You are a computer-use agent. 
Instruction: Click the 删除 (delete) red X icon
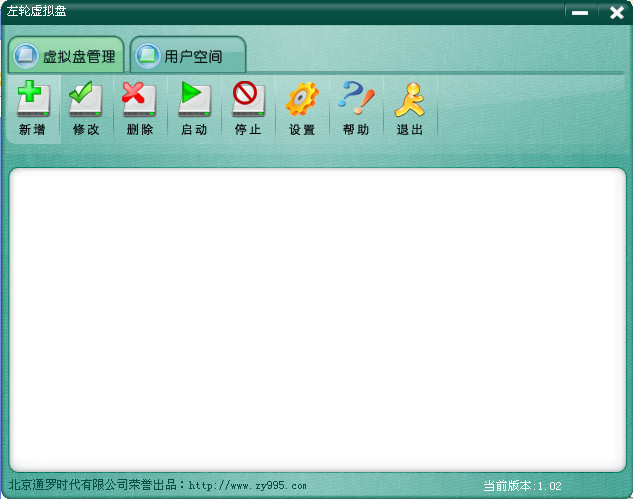pos(139,99)
